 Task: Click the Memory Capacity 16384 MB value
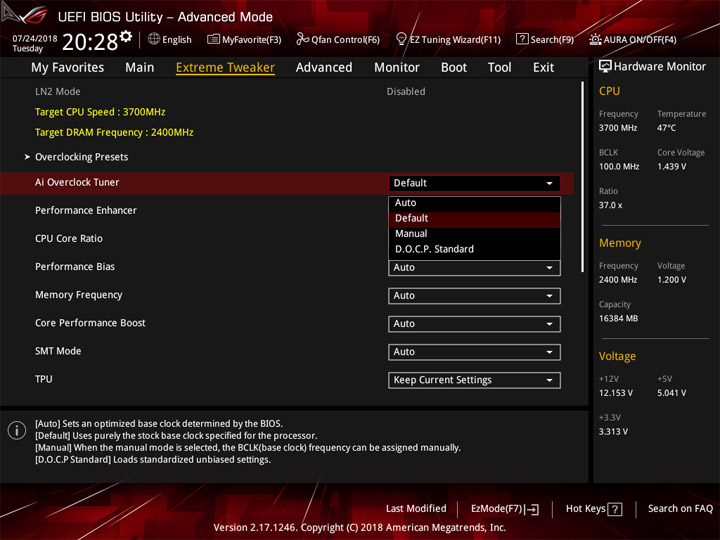pyautogui.click(x=618, y=318)
